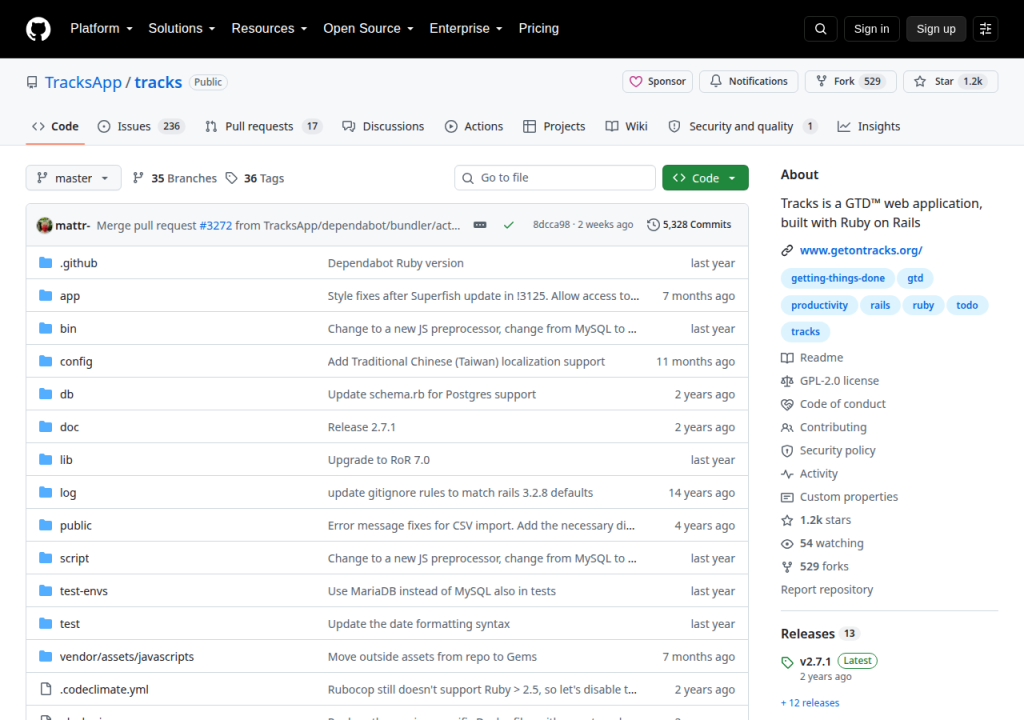Open the Discussions tab
Viewport: 1024px width, 720px height.
point(383,126)
